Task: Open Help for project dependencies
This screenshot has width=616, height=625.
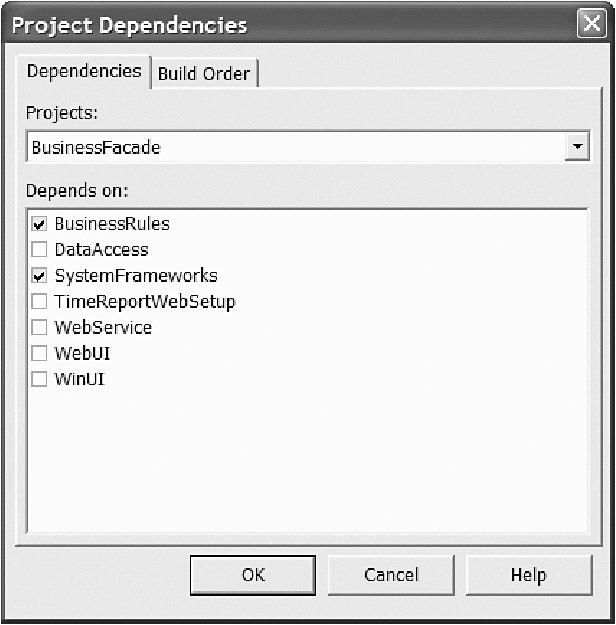Action: (x=528, y=575)
